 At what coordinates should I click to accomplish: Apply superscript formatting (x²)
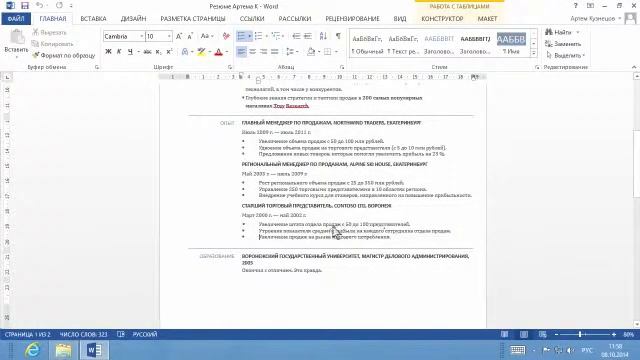[x=169, y=52]
